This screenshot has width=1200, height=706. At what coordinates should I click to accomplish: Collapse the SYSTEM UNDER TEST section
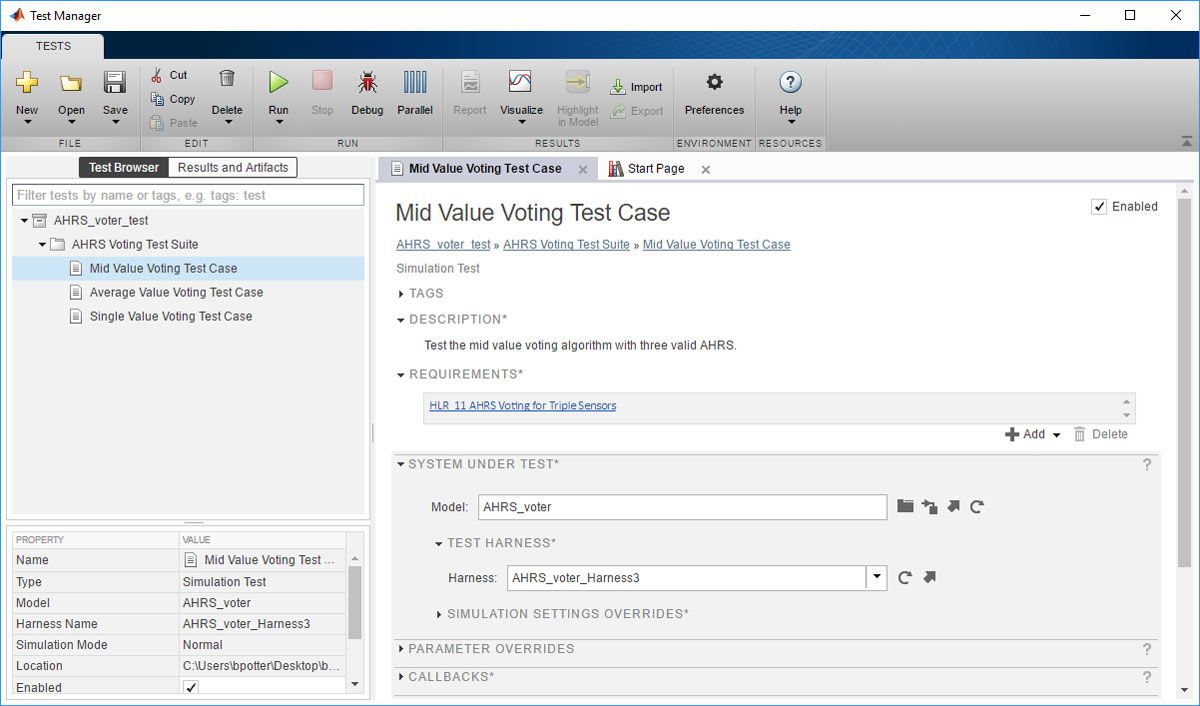tap(400, 464)
